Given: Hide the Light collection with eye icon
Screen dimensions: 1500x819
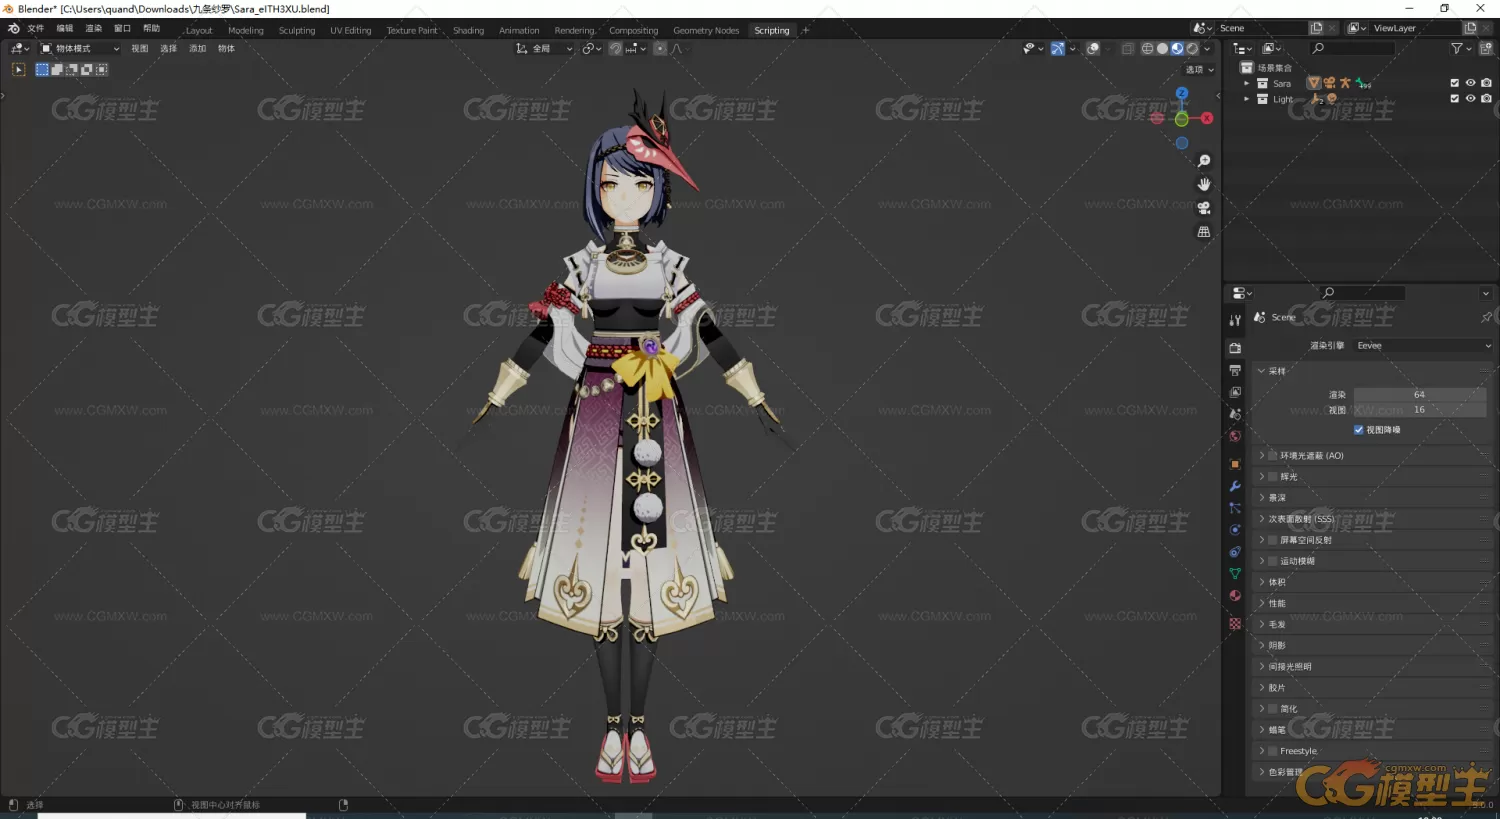Looking at the screenshot, I should click(x=1470, y=99).
